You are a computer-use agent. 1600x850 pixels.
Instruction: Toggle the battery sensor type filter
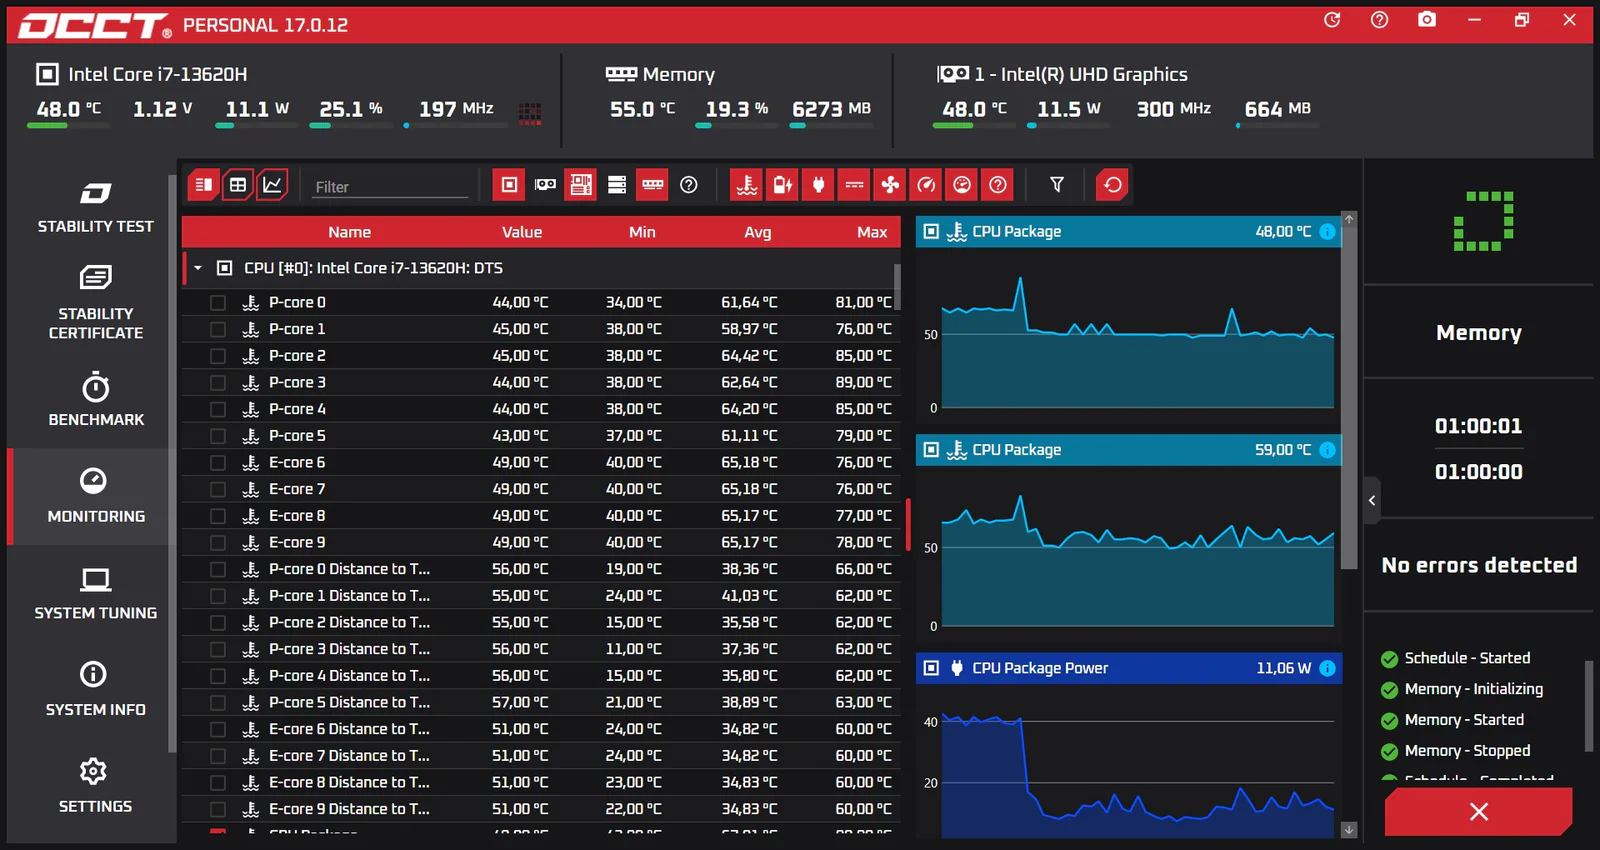pos(782,185)
